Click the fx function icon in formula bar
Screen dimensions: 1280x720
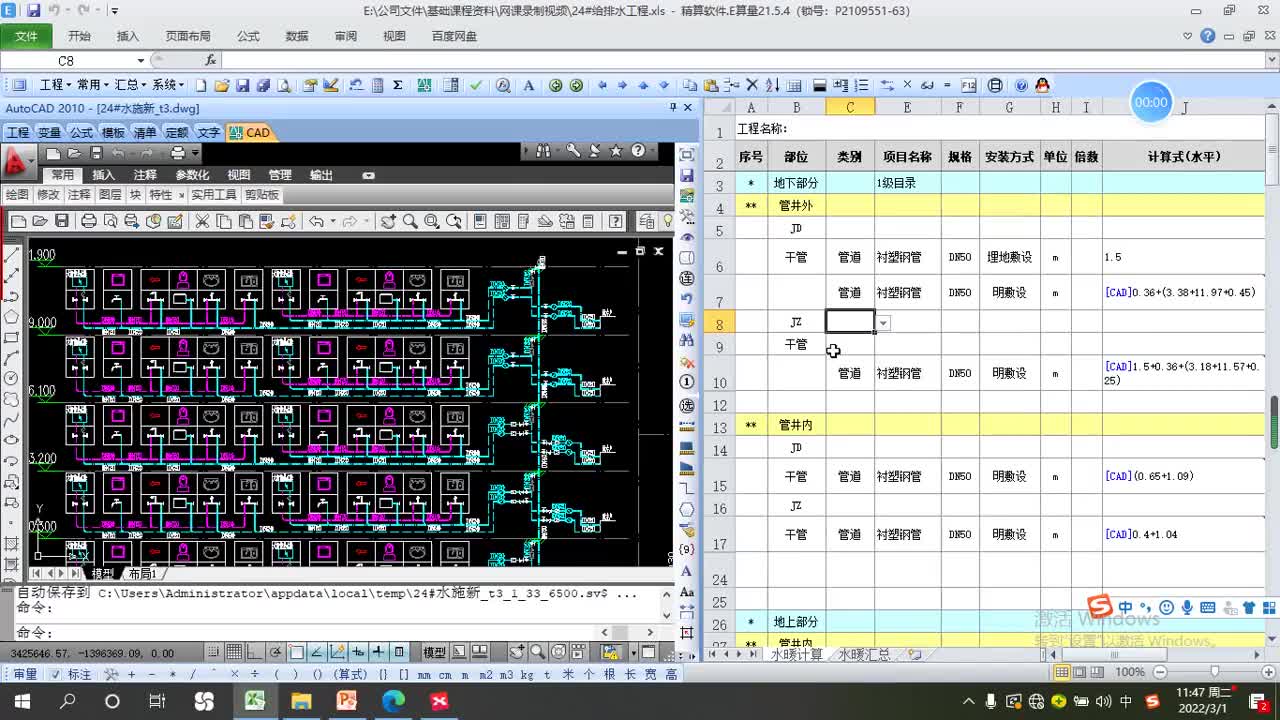pos(210,61)
